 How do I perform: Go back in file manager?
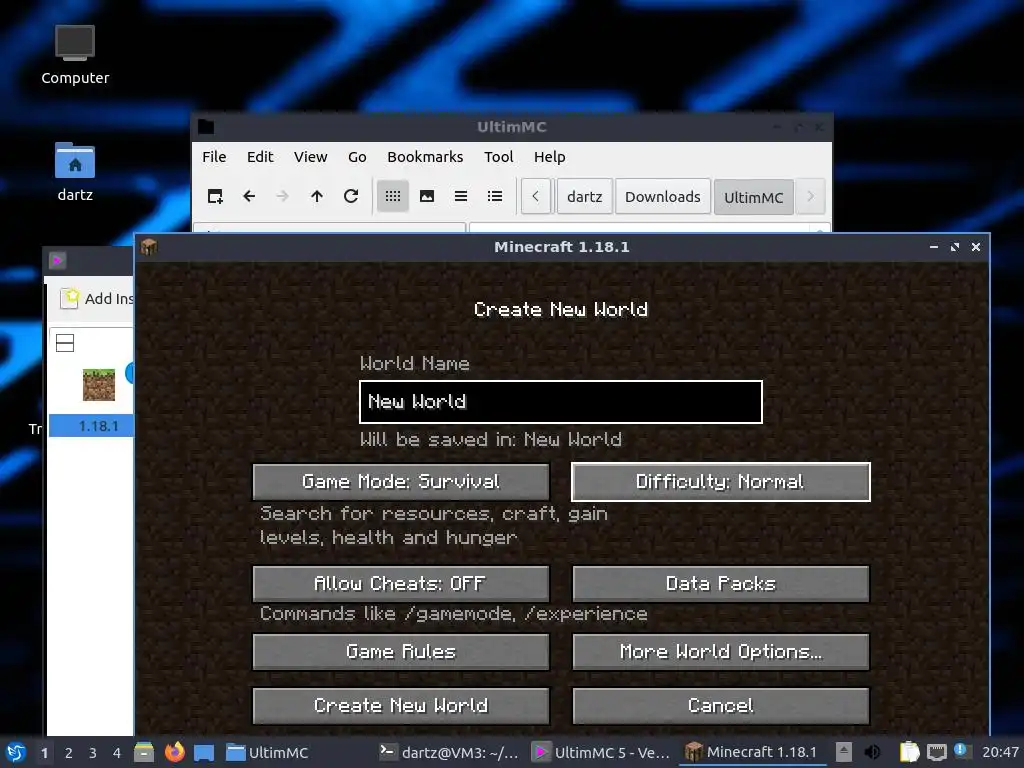[x=249, y=196]
